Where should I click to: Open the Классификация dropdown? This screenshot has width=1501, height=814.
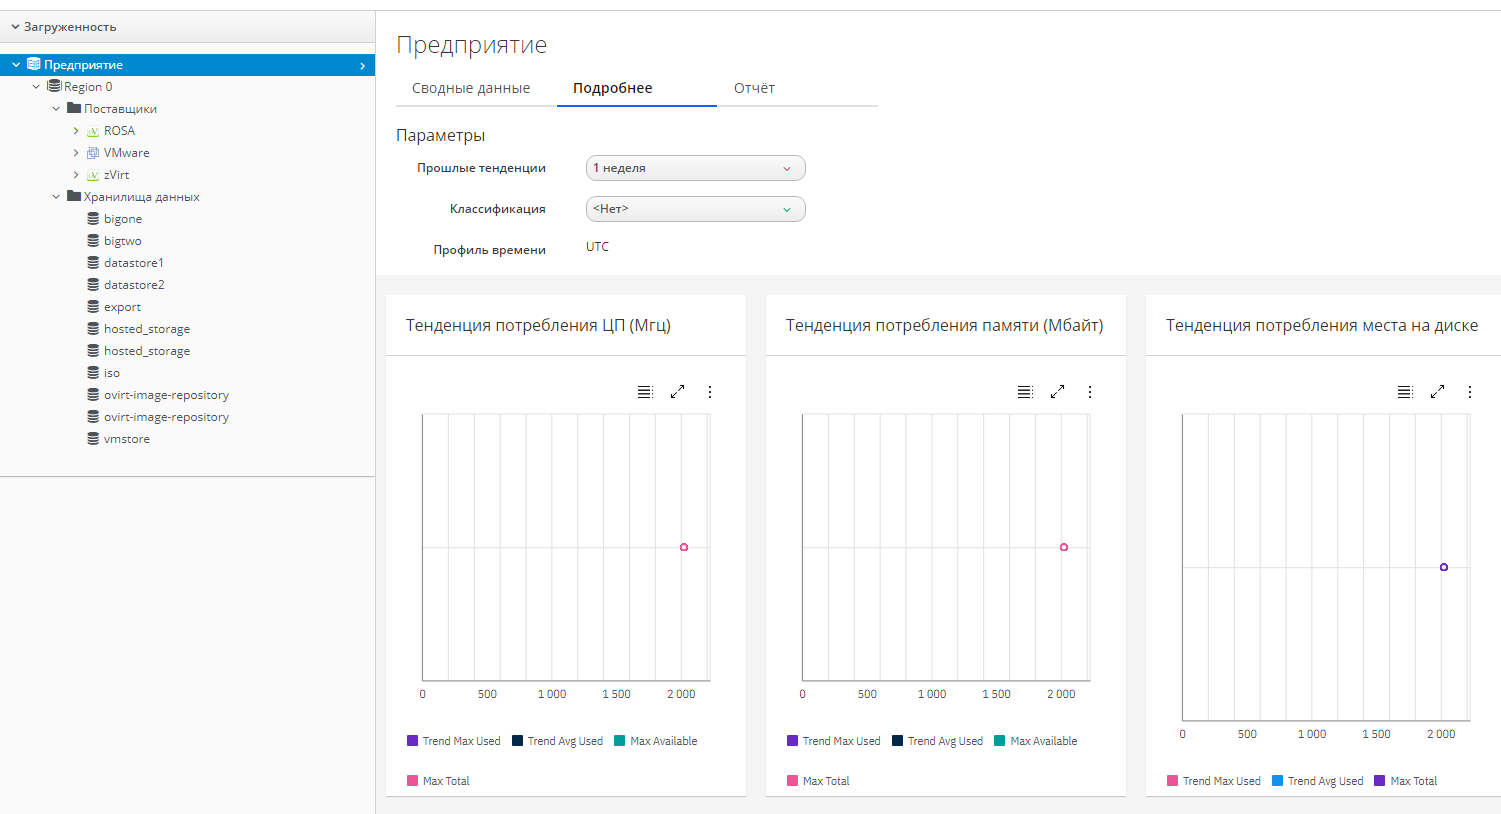pyautogui.click(x=695, y=209)
